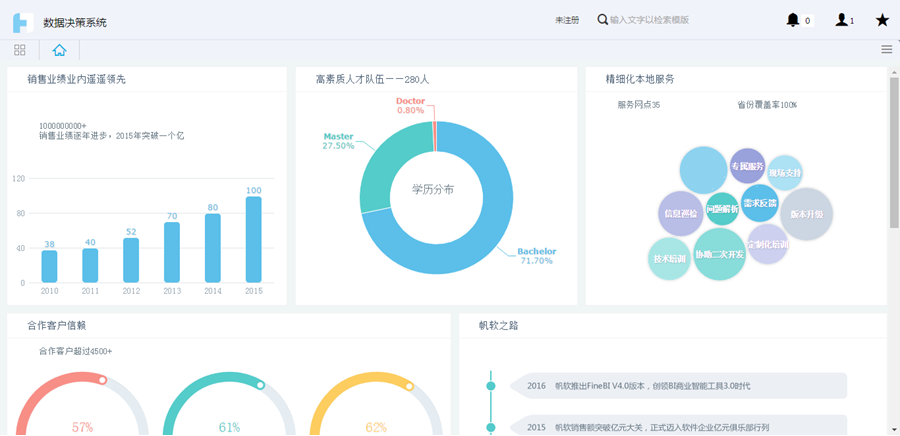Click the 服务网点35 text
The height and width of the screenshot is (436, 900).
tap(639, 105)
